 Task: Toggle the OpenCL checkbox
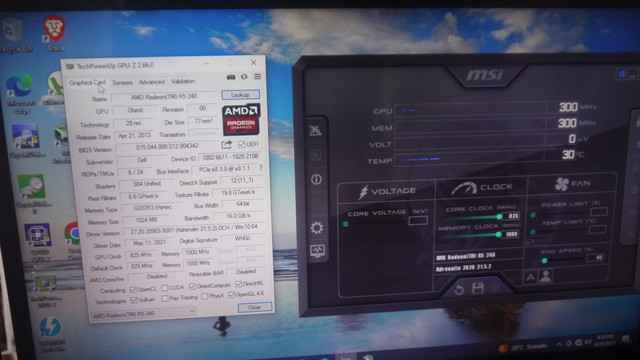[x=133, y=289]
